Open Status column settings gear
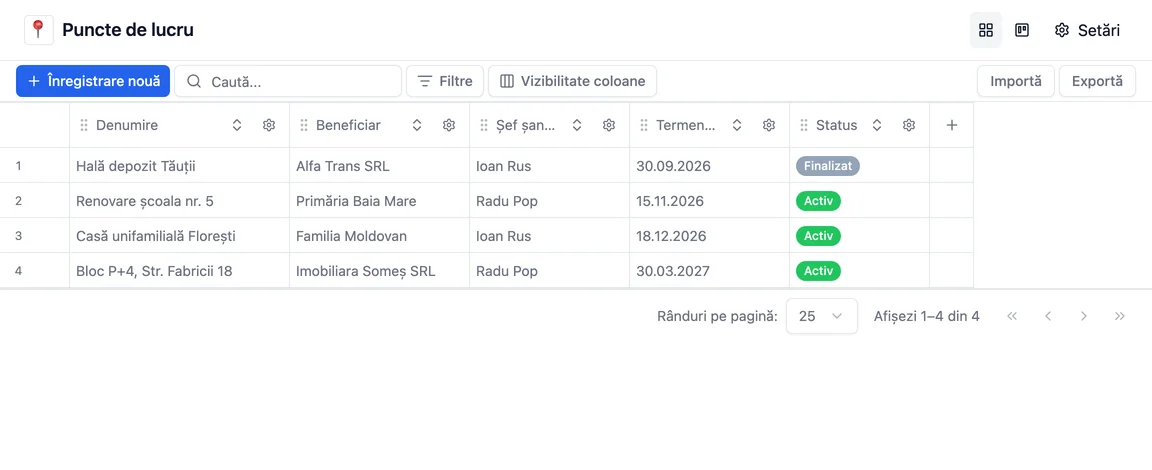The image size is (1152, 470). tap(909, 126)
